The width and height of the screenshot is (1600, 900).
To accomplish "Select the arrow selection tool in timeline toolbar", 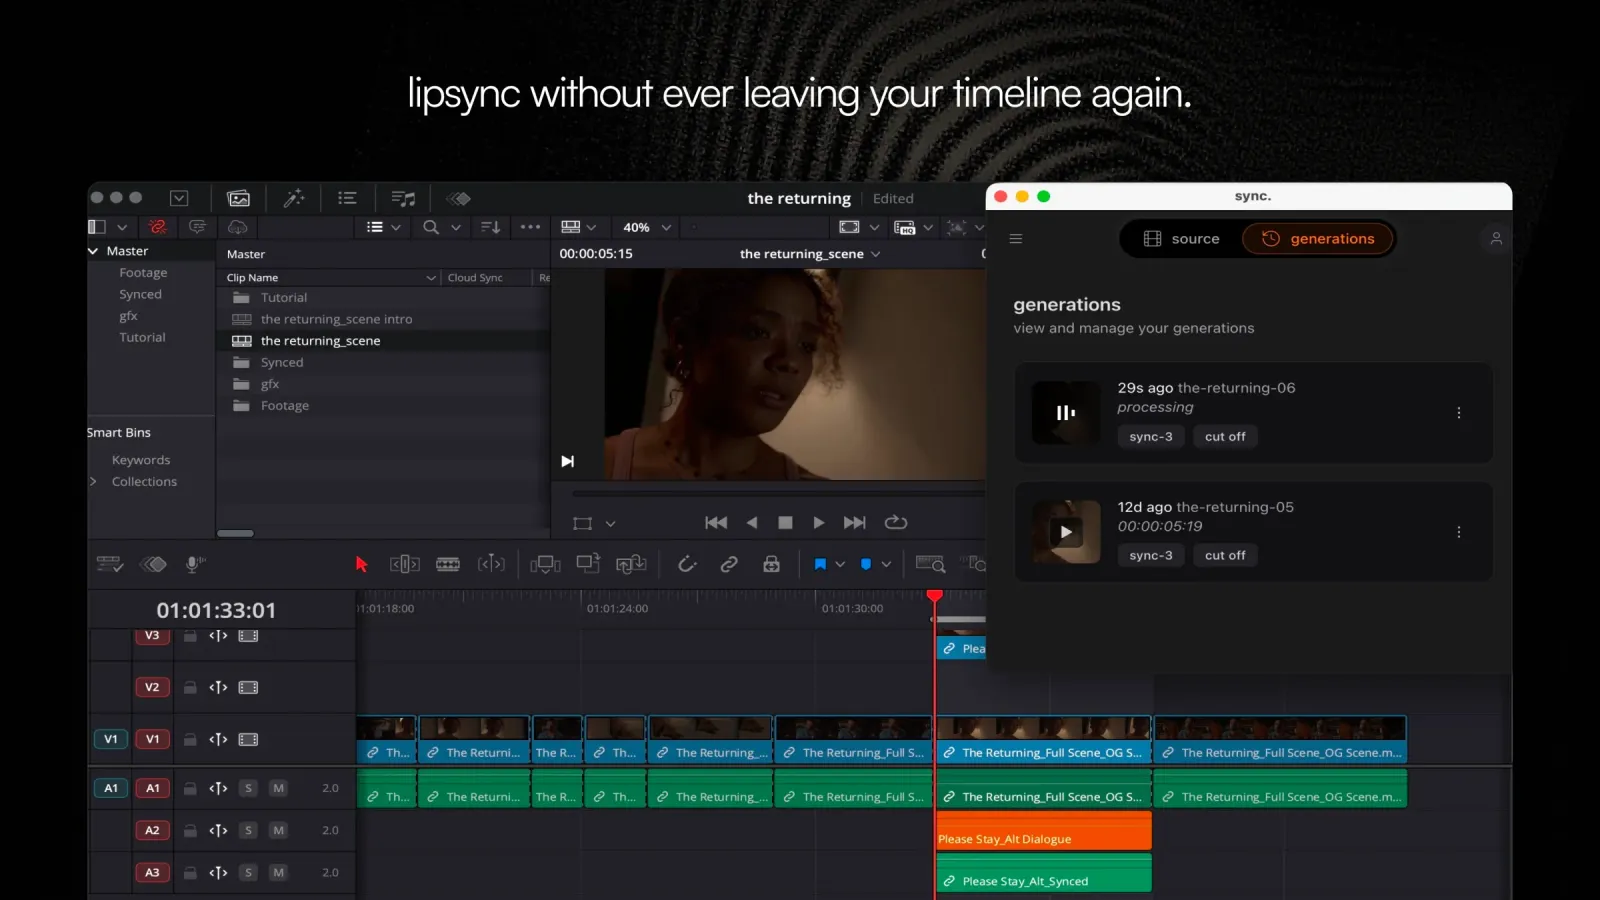I will pos(361,564).
